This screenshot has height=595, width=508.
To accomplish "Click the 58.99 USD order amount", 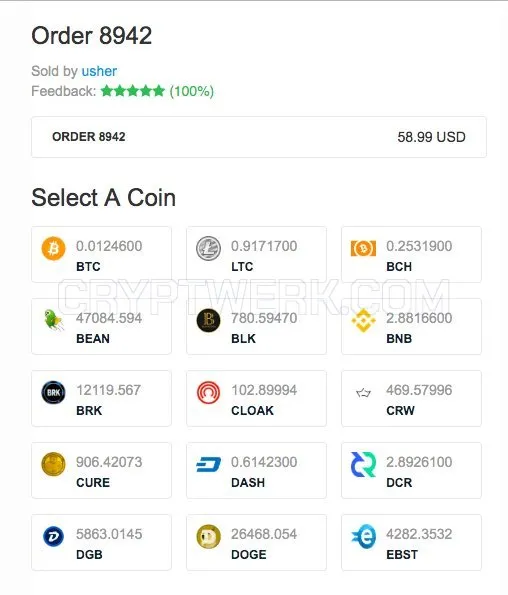I will tap(431, 137).
